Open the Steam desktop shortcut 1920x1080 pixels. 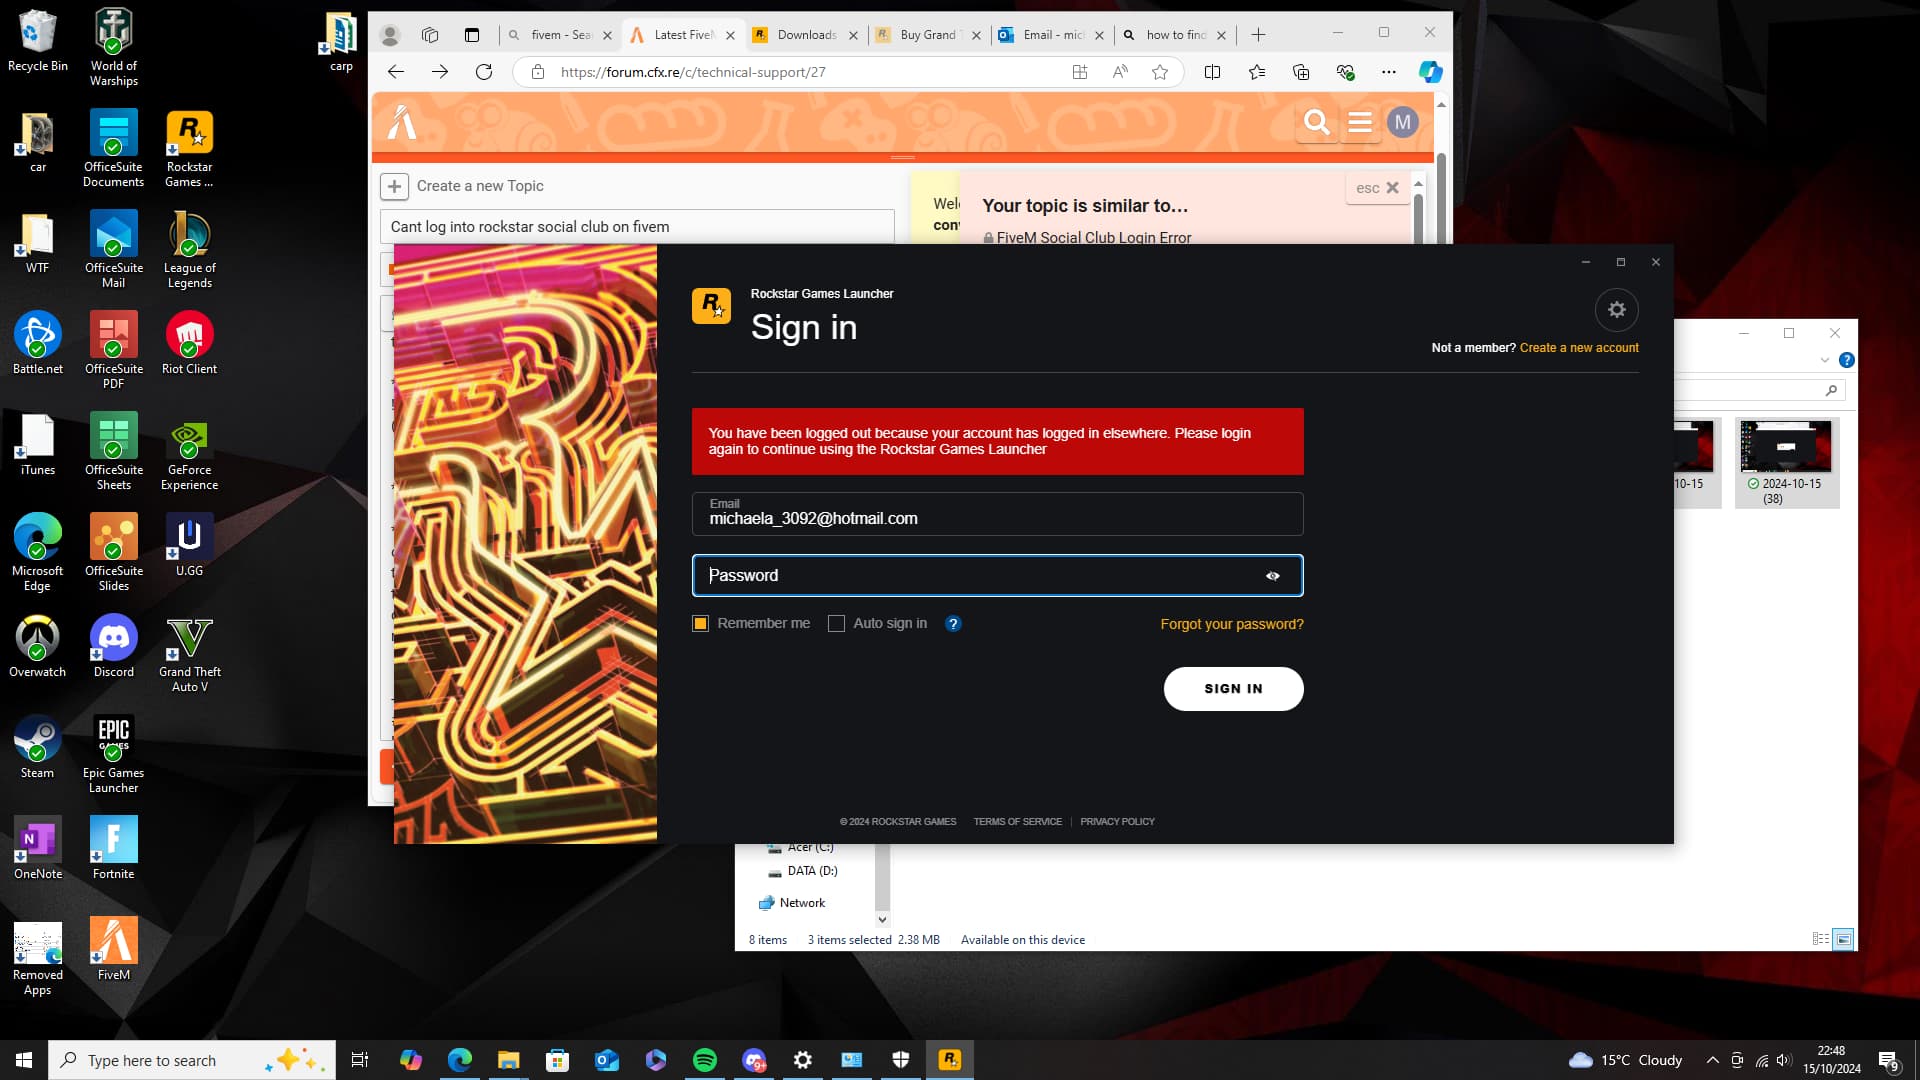click(37, 747)
